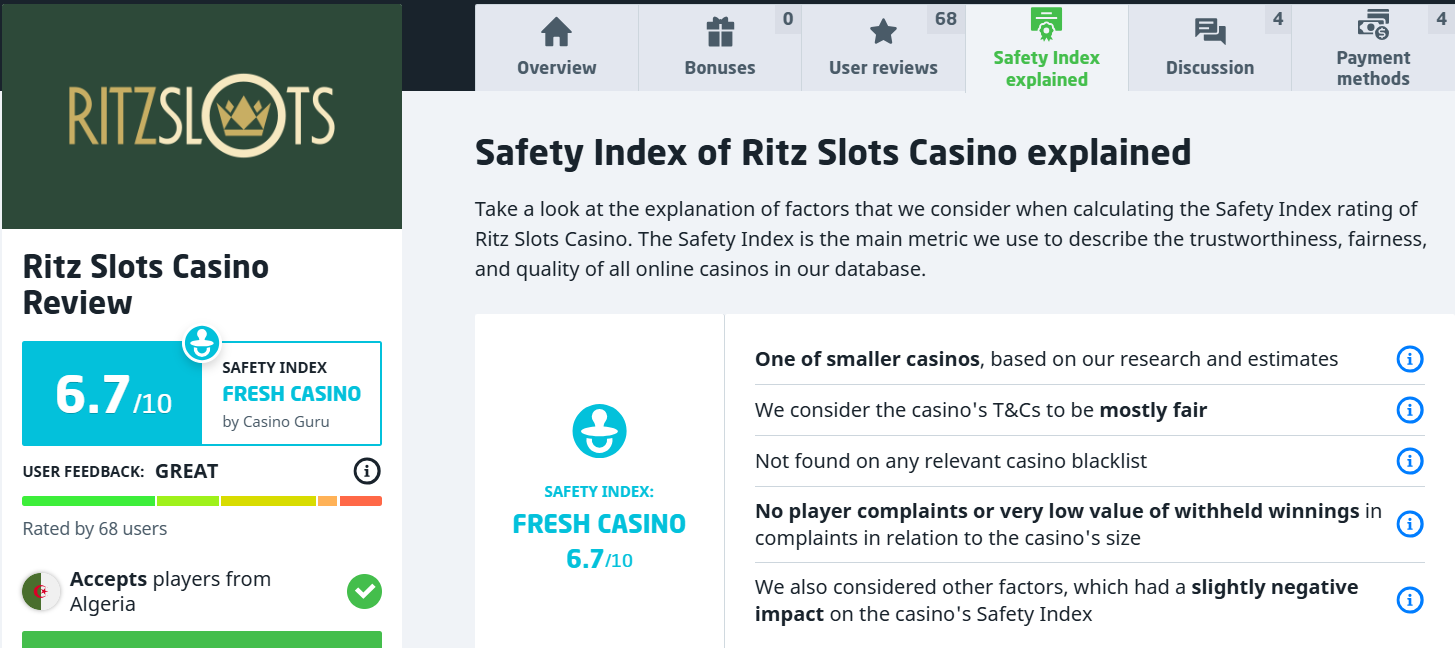Viewport: 1455px width, 648px height.
Task: Show info about casino blacklist row
Action: tap(1409, 461)
